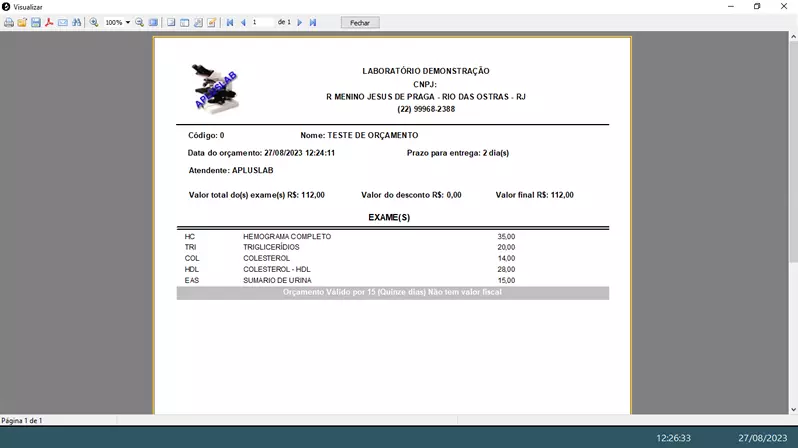Switch preview to full screen mode

(x=153, y=22)
